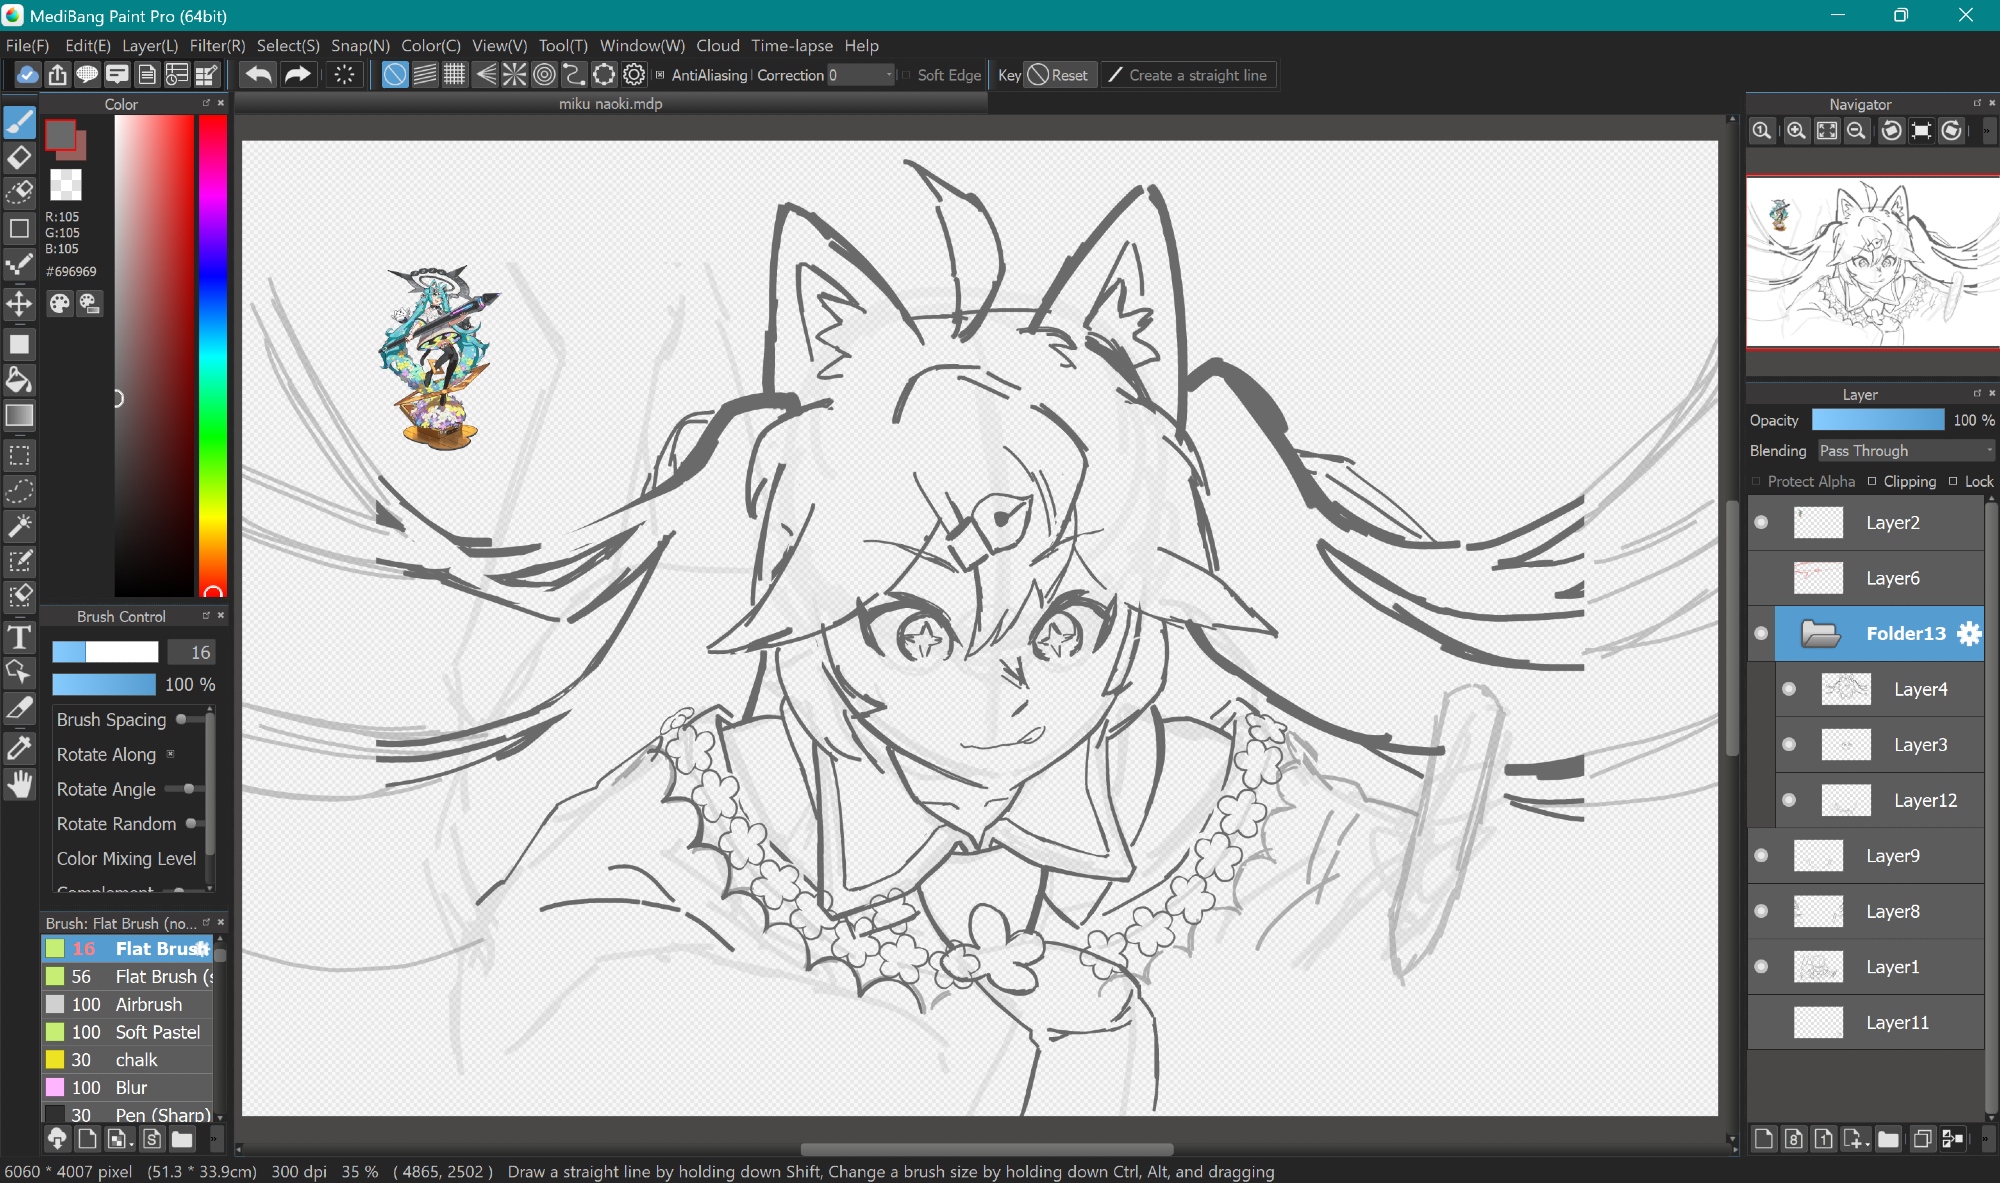2000x1183 pixels.
Task: Click the new layer icon
Action: [1763, 1139]
